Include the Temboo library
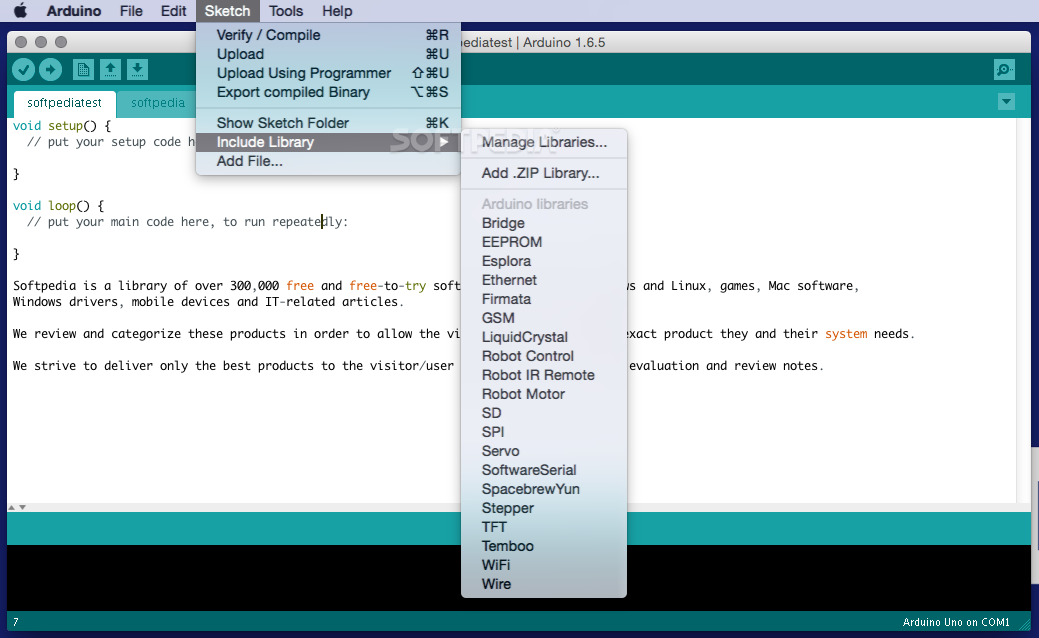1039x638 pixels. point(543,547)
